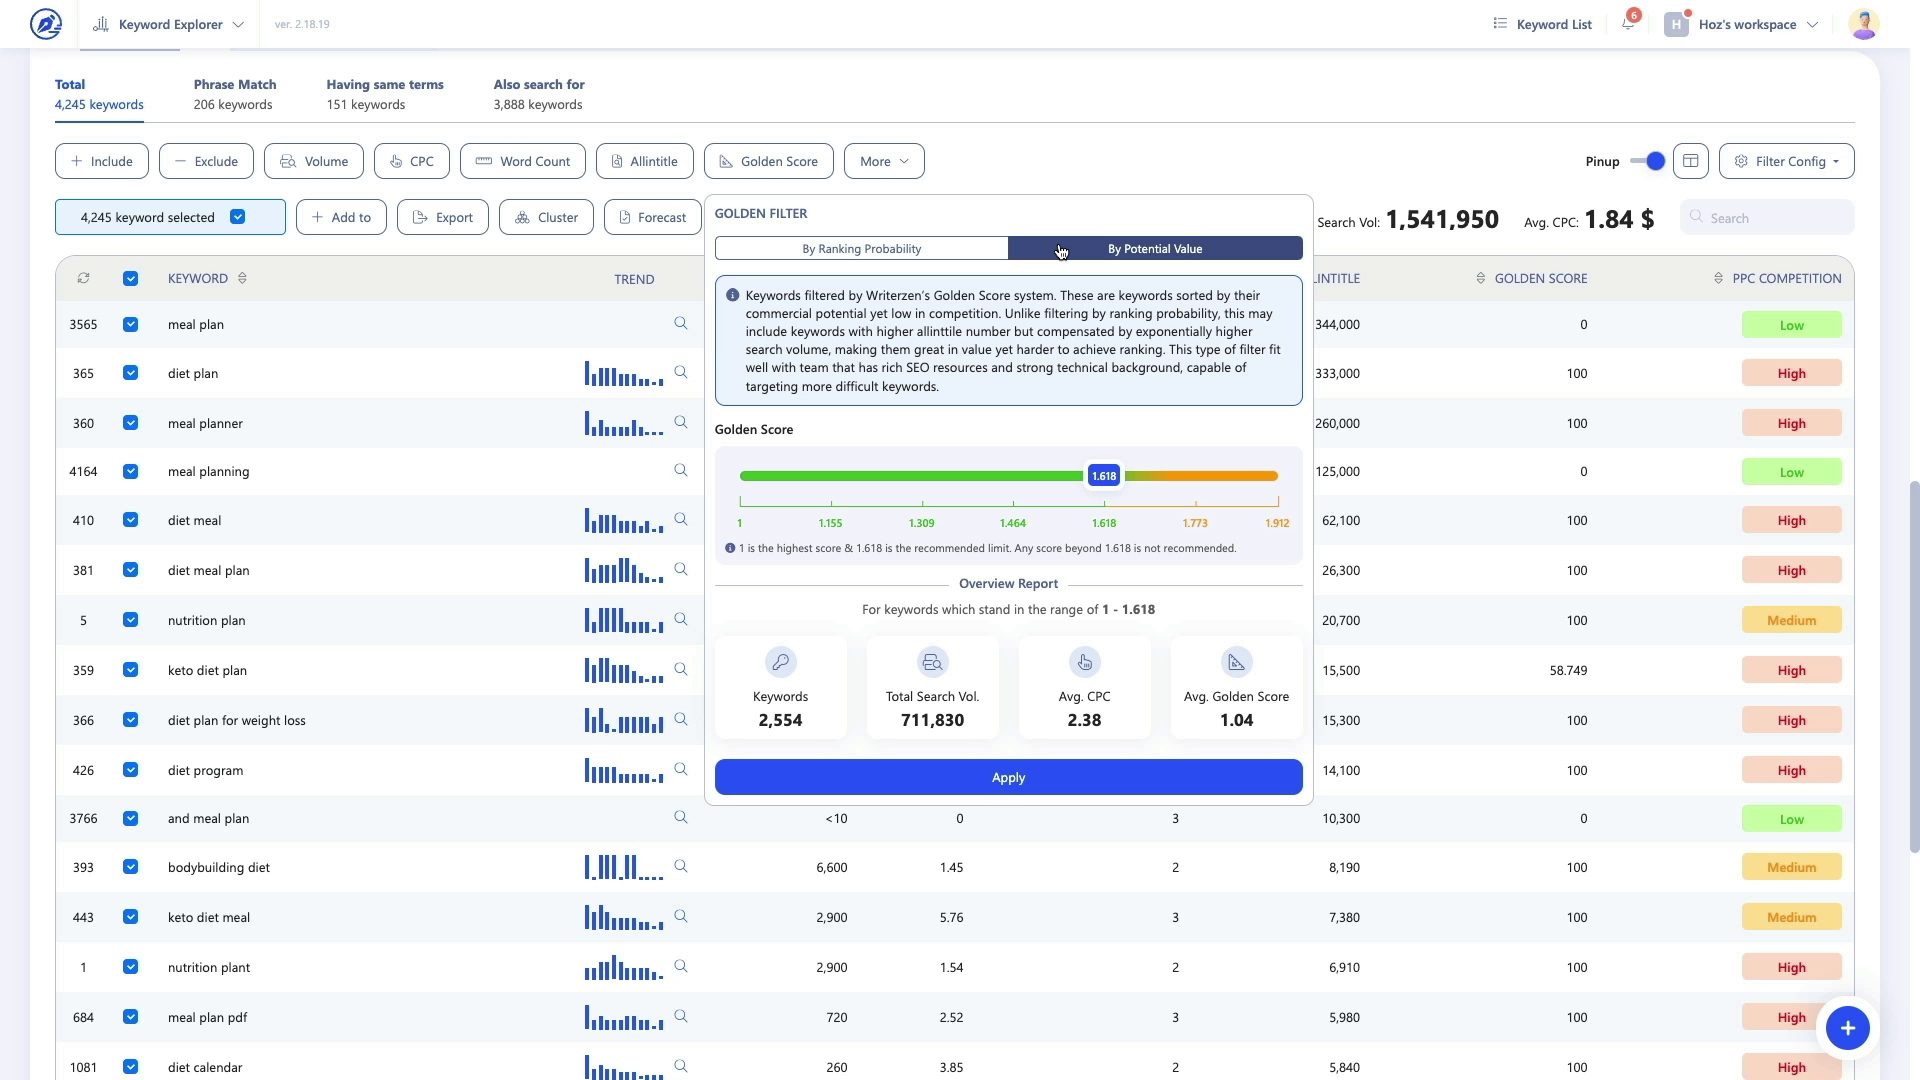
Task: Open the Phrase Match tab
Action: tap(234, 94)
